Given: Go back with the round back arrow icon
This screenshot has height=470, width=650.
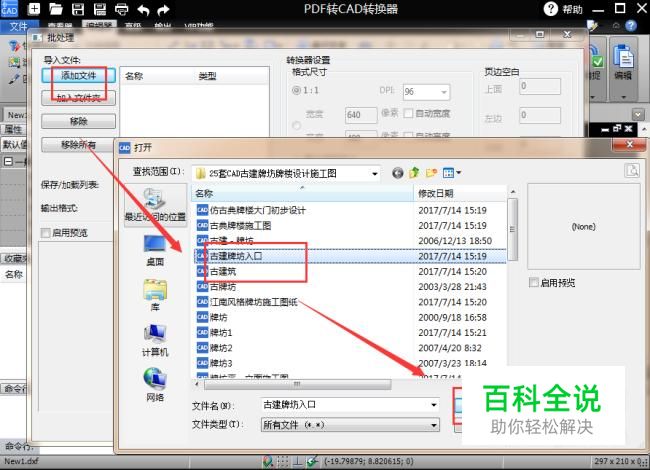Looking at the screenshot, I should pos(398,173).
